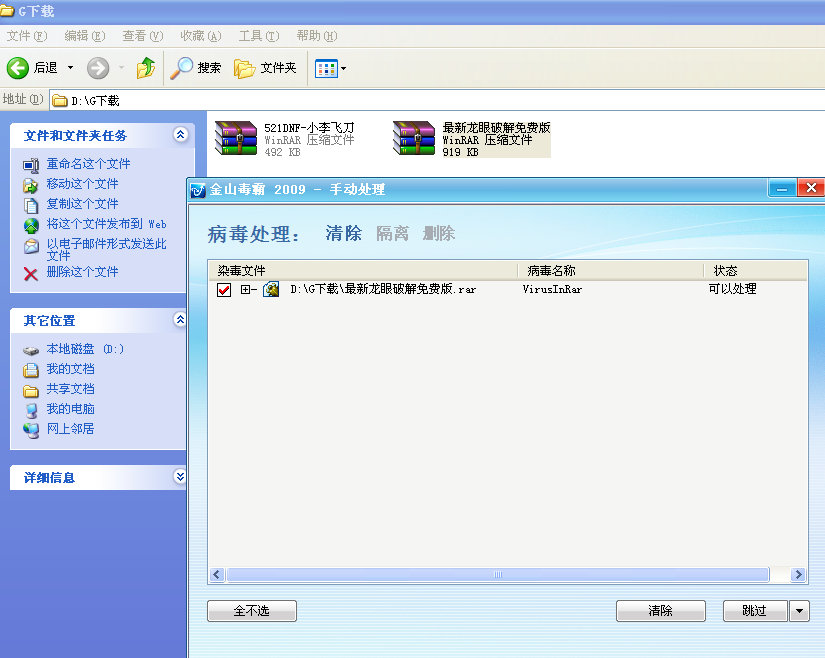The width and height of the screenshot is (825, 658).
Task: Click the horizontal scrollbar right arrow
Action: coord(798,574)
